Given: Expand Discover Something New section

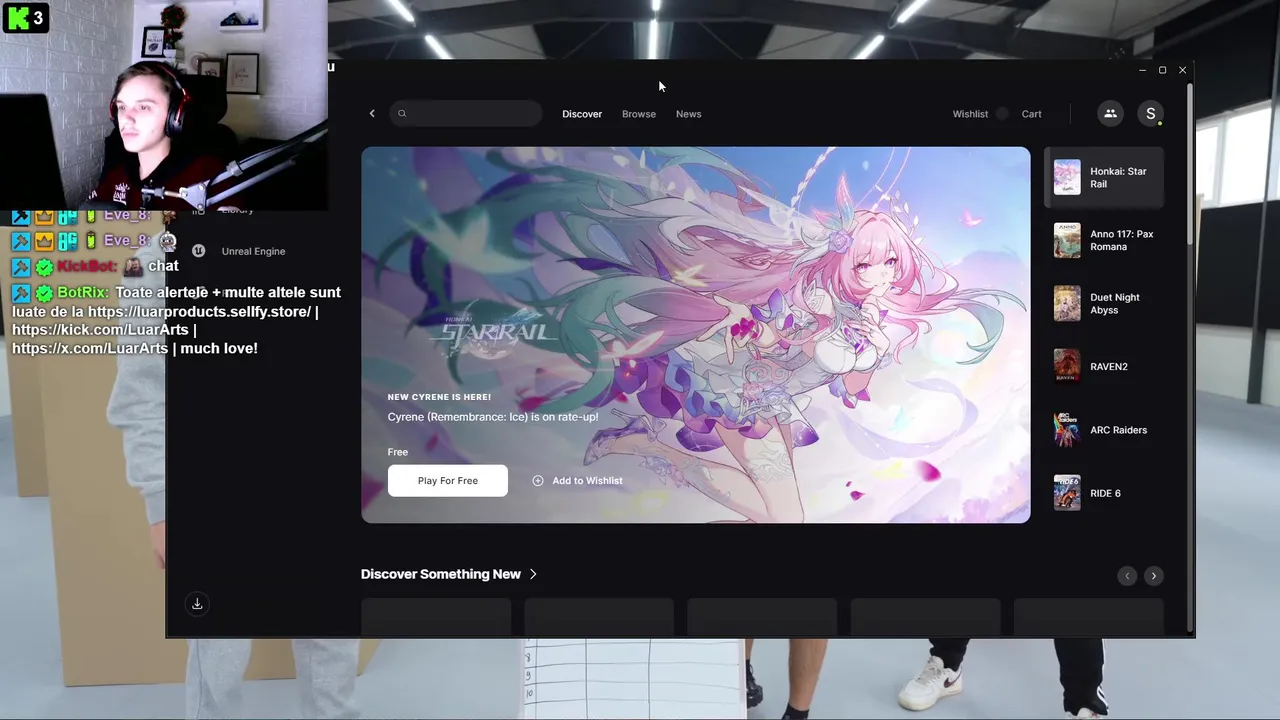Looking at the screenshot, I should 449,574.
